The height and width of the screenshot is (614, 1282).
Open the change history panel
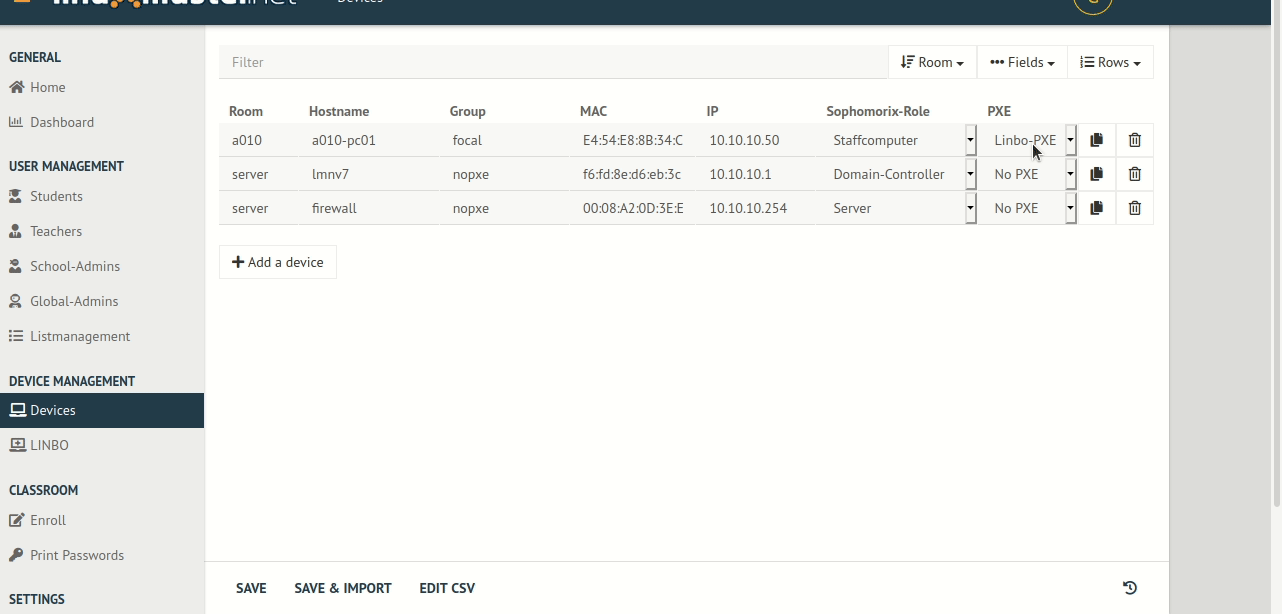(1130, 588)
